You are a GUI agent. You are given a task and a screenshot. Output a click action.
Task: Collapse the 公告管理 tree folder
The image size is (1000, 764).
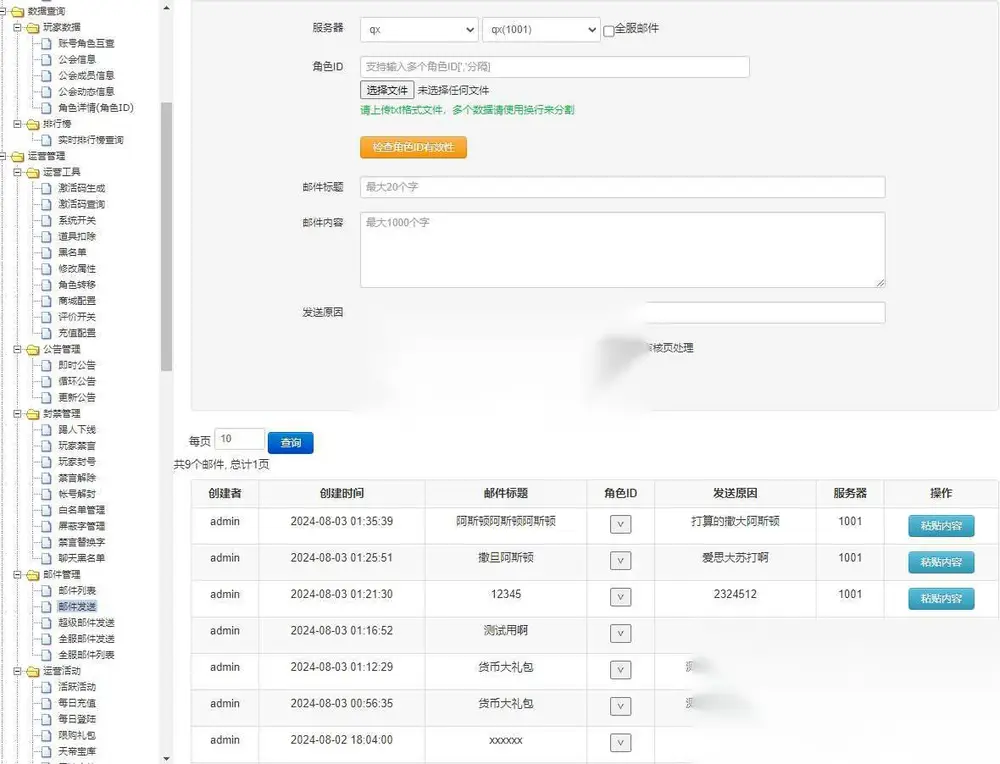[18, 349]
